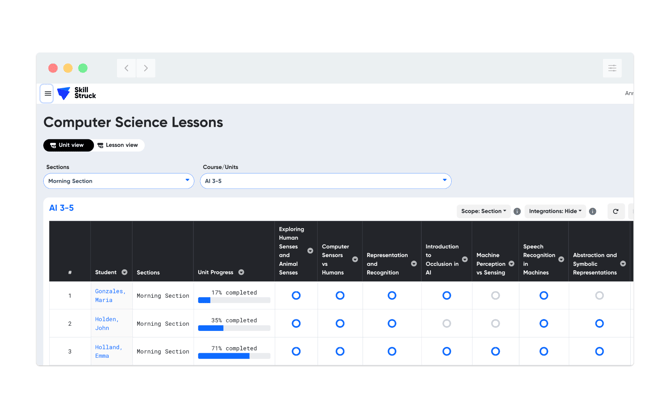The height and width of the screenshot is (418, 670).
Task: Open the Morning Section dropdown
Action: pyautogui.click(x=118, y=181)
